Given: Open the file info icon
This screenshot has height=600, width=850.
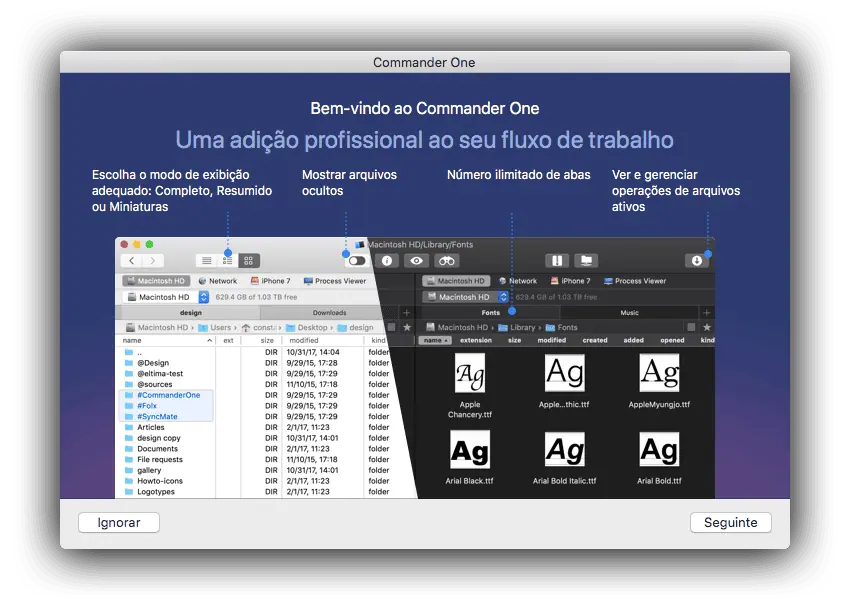Looking at the screenshot, I should (387, 261).
